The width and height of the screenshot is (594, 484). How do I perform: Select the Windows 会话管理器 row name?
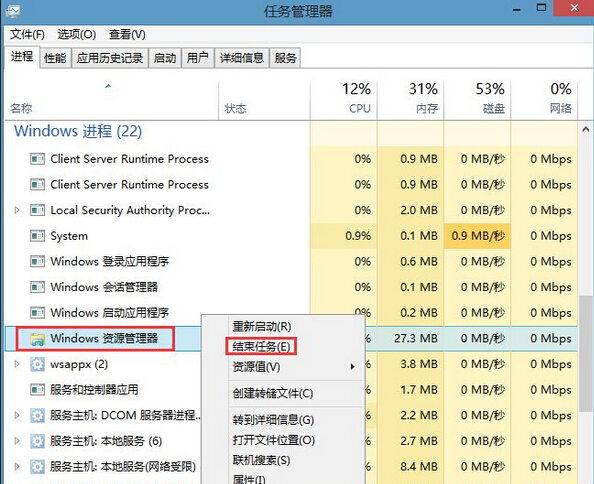pos(104,287)
